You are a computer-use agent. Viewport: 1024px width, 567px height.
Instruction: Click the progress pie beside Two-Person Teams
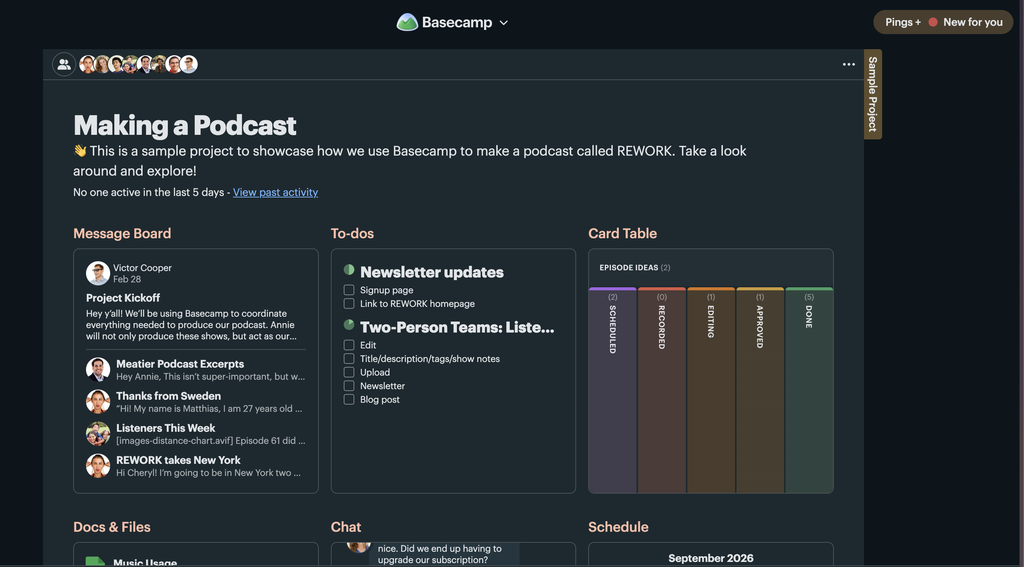(349, 325)
